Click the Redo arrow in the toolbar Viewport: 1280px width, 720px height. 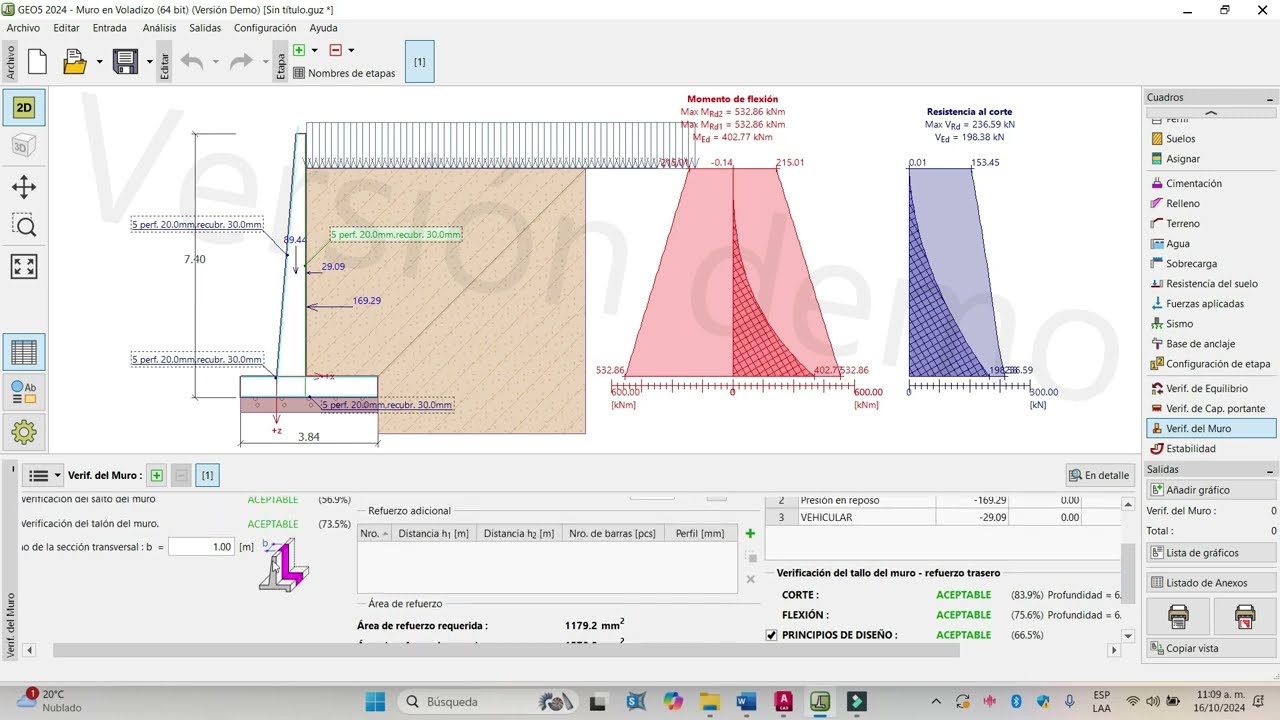tap(241, 62)
